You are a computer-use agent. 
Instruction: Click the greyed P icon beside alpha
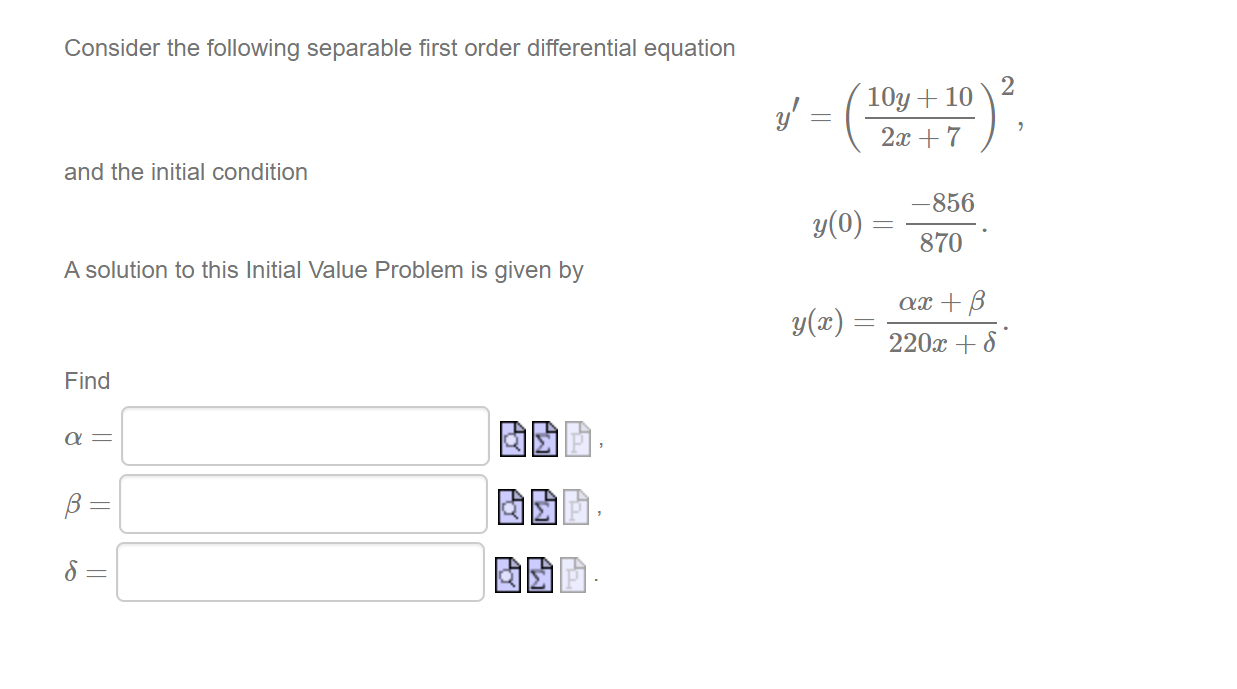[x=576, y=437]
